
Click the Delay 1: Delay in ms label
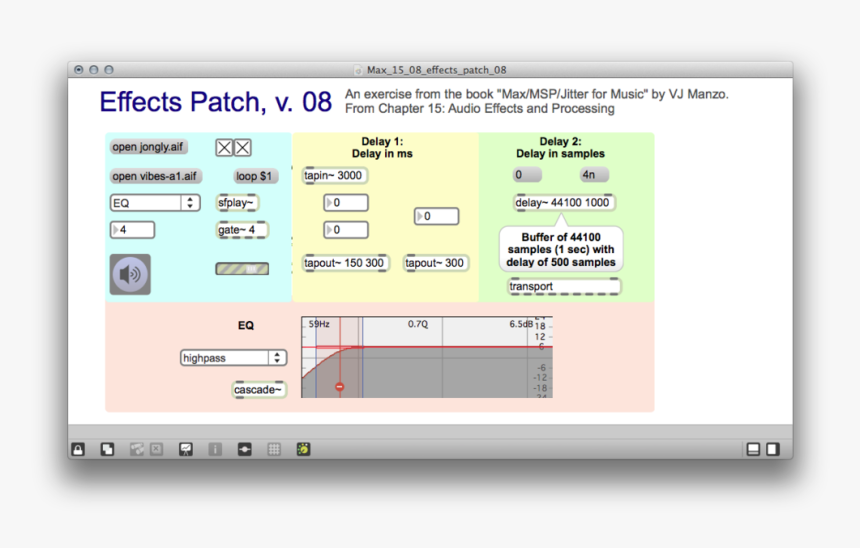[x=382, y=148]
